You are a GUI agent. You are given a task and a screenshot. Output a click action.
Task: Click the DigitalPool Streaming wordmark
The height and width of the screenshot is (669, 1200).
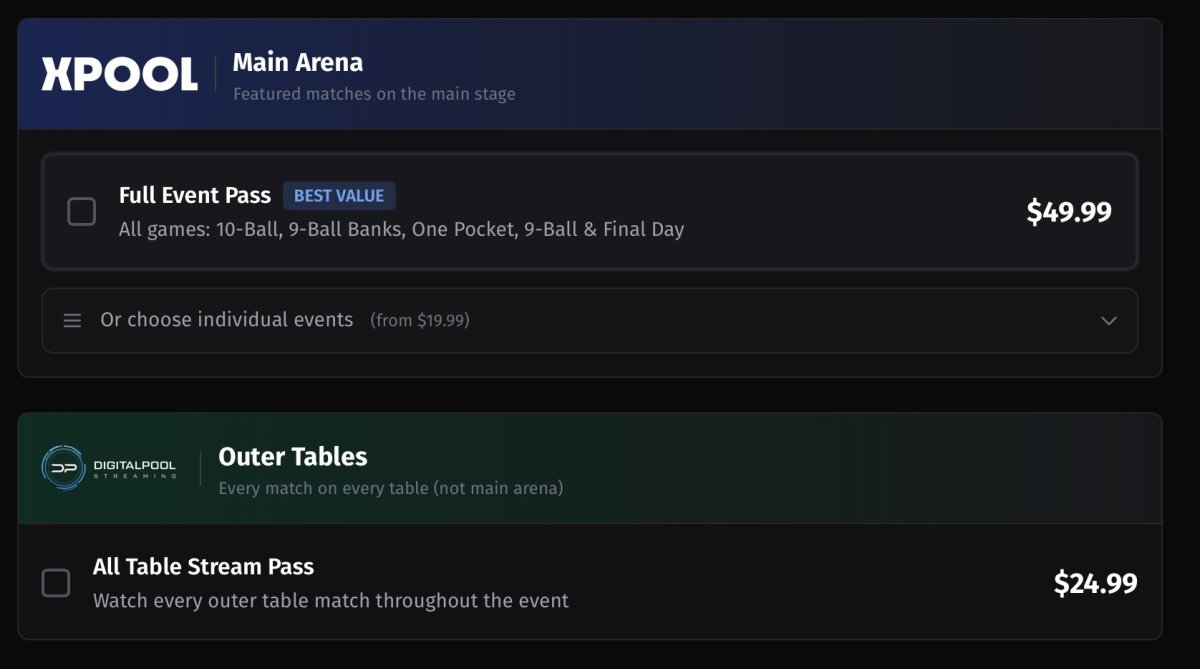136,469
